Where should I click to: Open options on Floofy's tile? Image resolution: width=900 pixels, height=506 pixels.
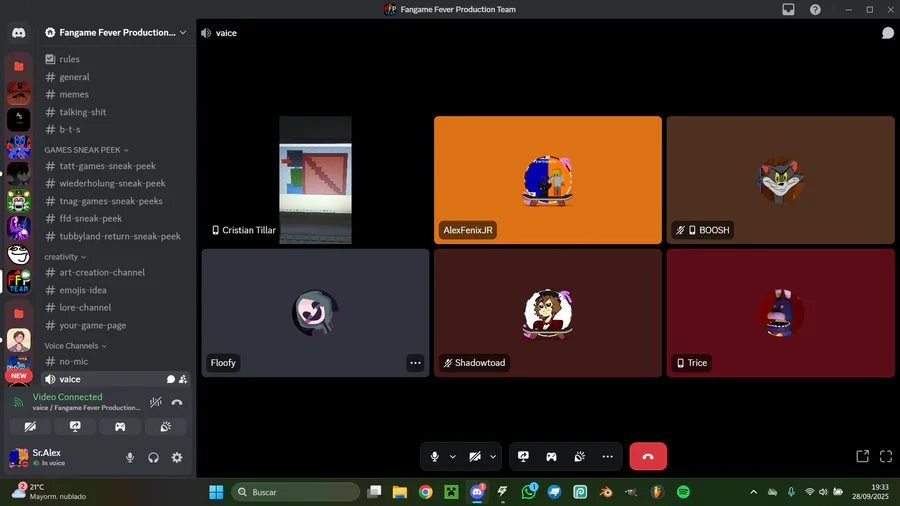[415, 363]
